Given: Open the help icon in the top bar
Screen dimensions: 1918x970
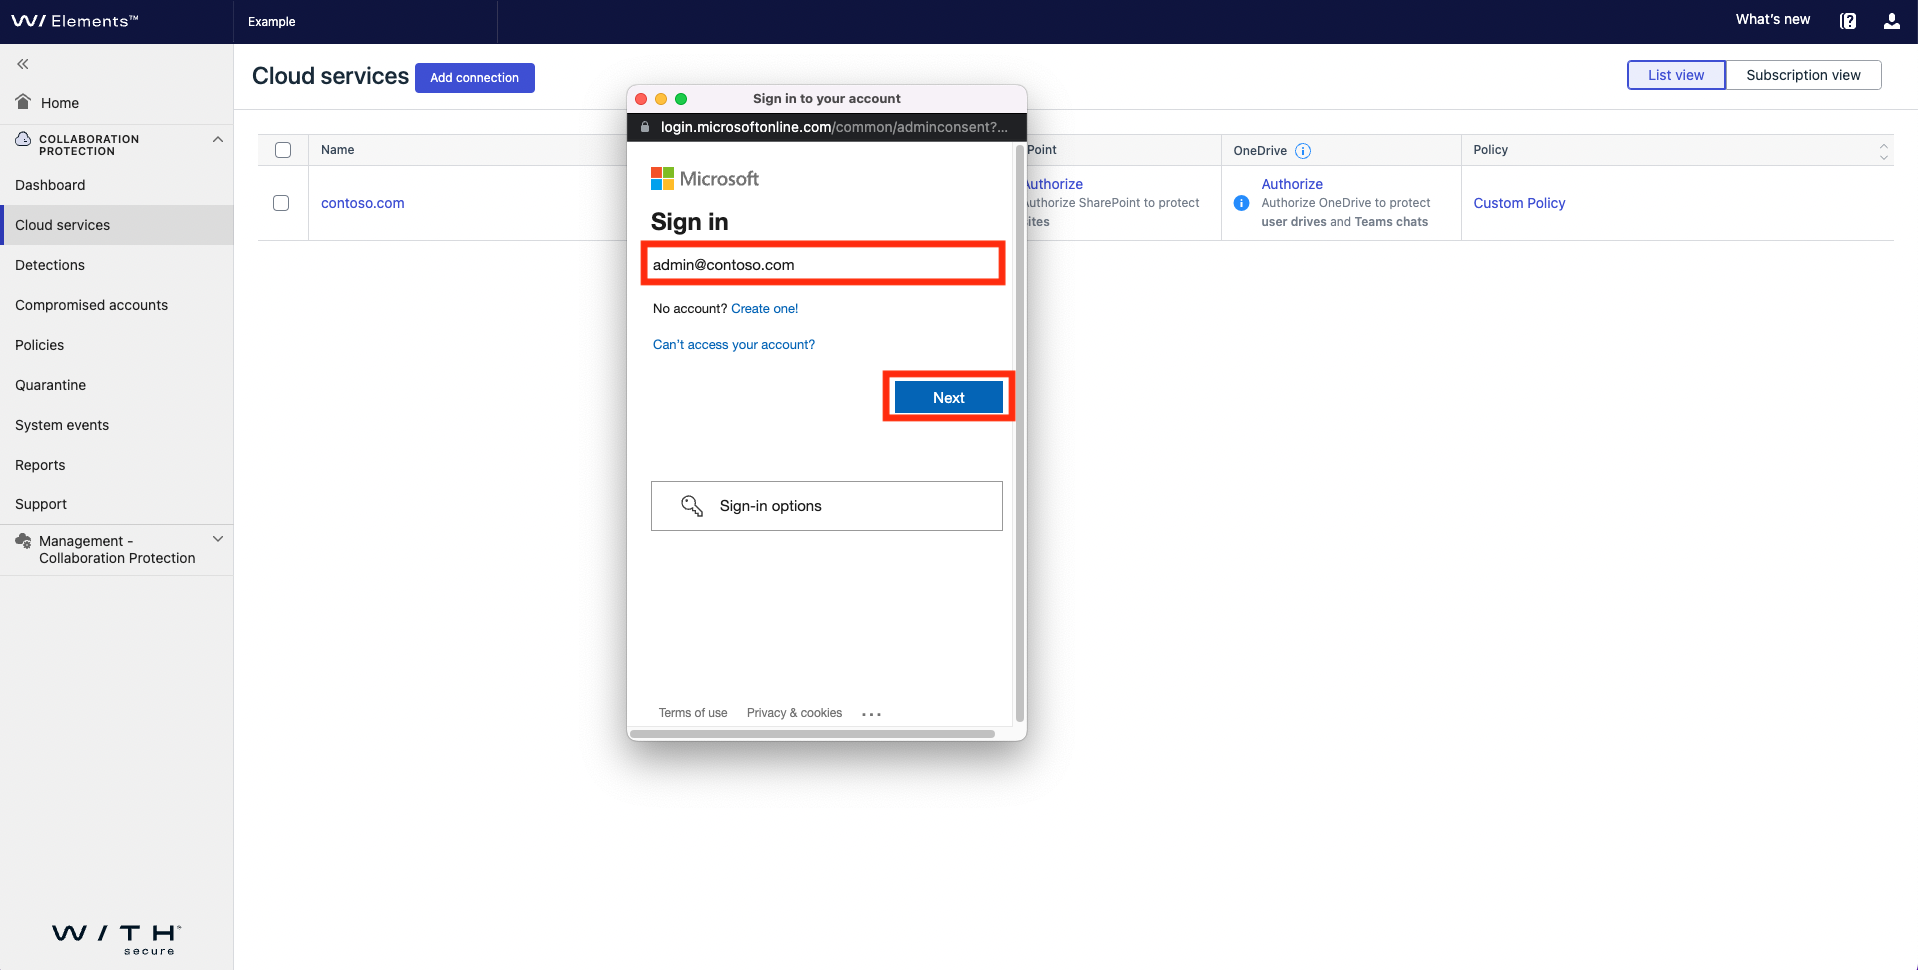Looking at the screenshot, I should pos(1848,20).
